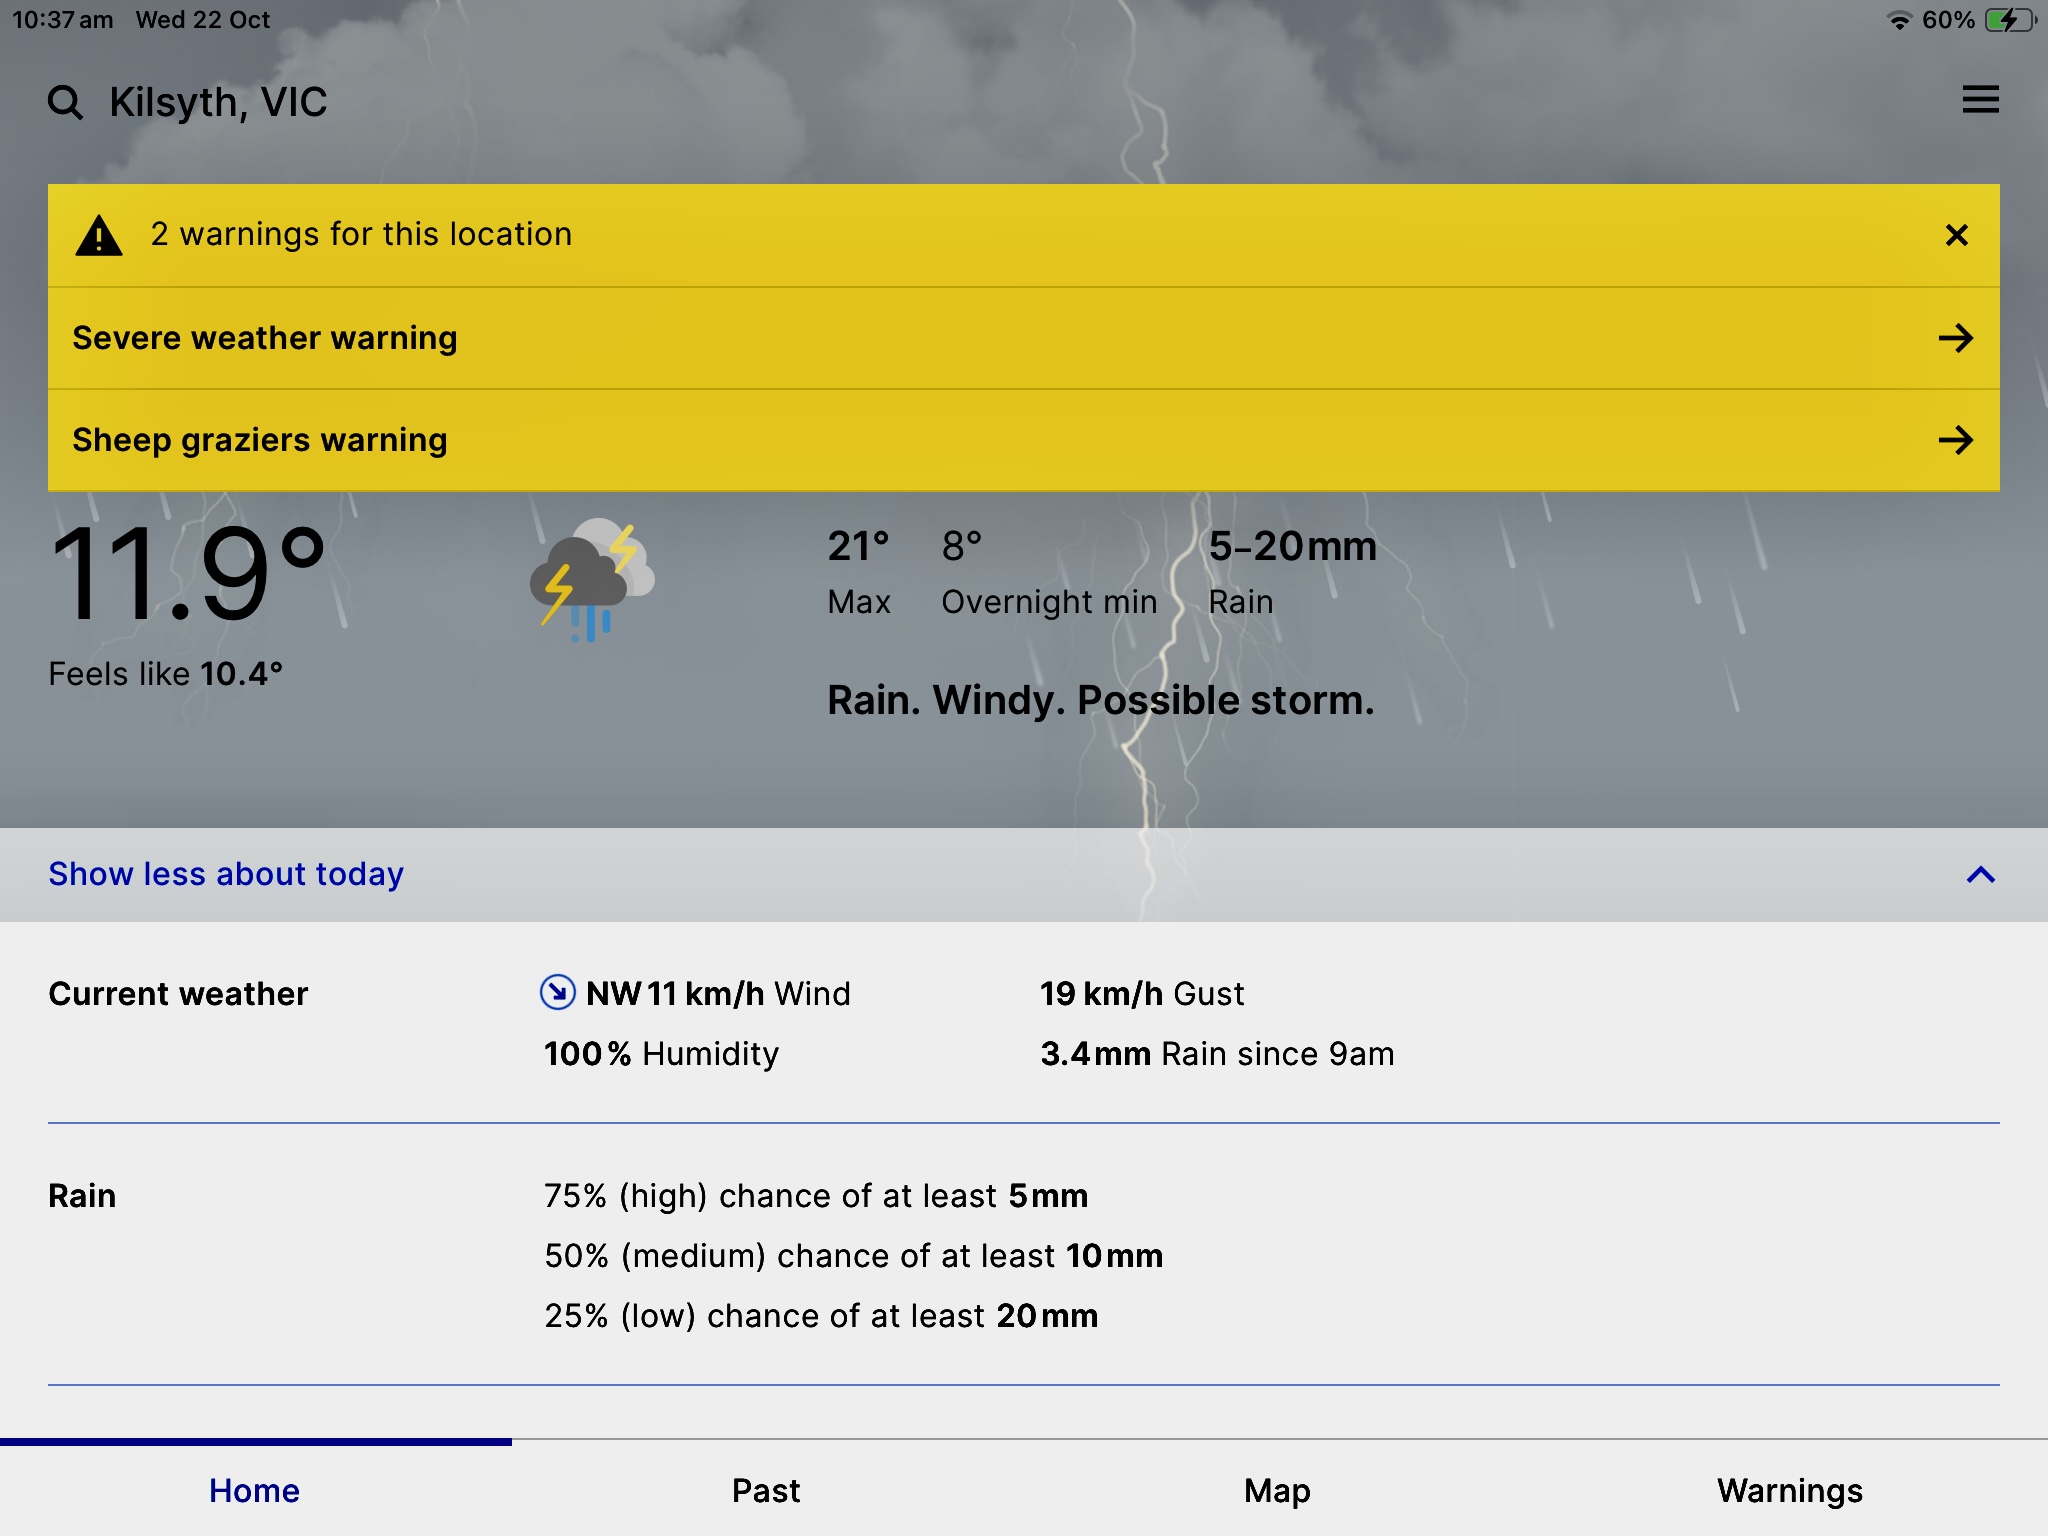Tap the NW wind direction icon
2048x1536 pixels.
point(557,992)
